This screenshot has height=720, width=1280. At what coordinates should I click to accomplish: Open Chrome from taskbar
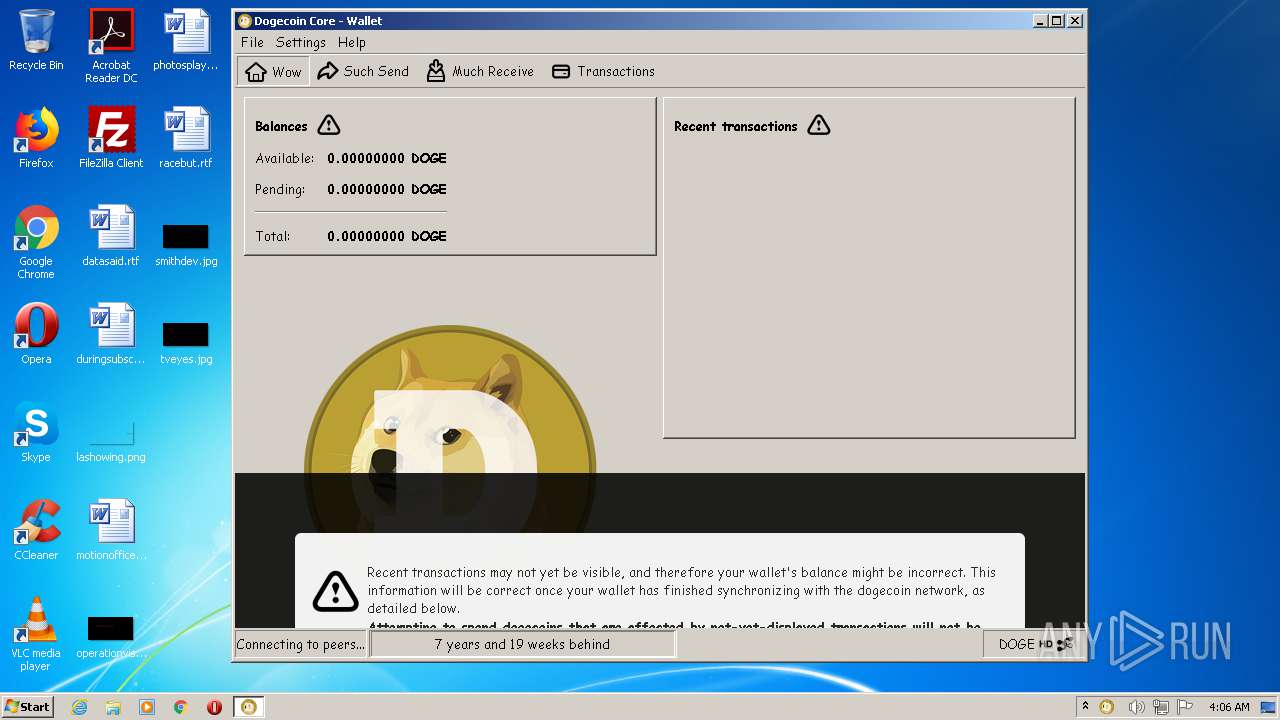[181, 707]
